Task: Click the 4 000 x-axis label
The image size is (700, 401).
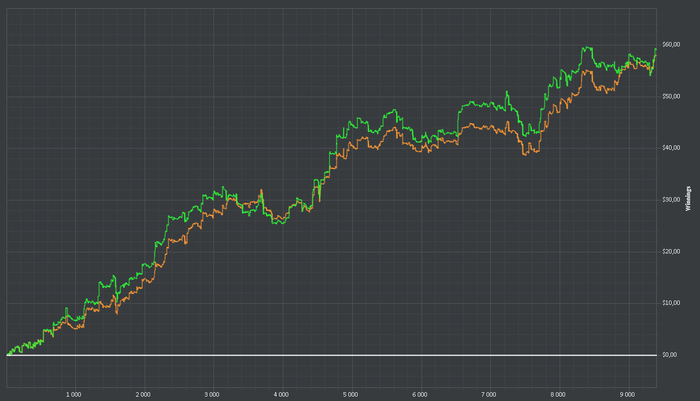Action: [281, 394]
